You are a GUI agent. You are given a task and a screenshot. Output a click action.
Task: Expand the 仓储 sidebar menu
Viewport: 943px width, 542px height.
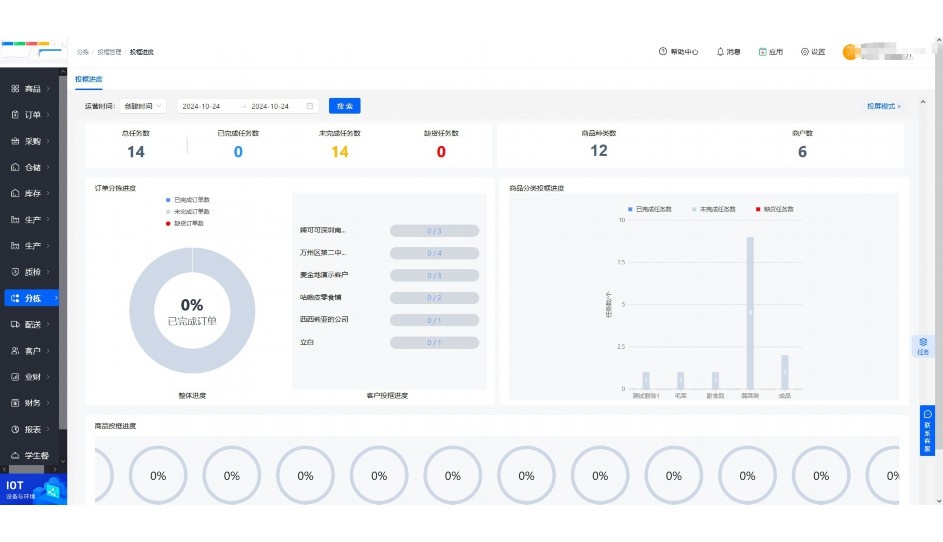(x=30, y=167)
